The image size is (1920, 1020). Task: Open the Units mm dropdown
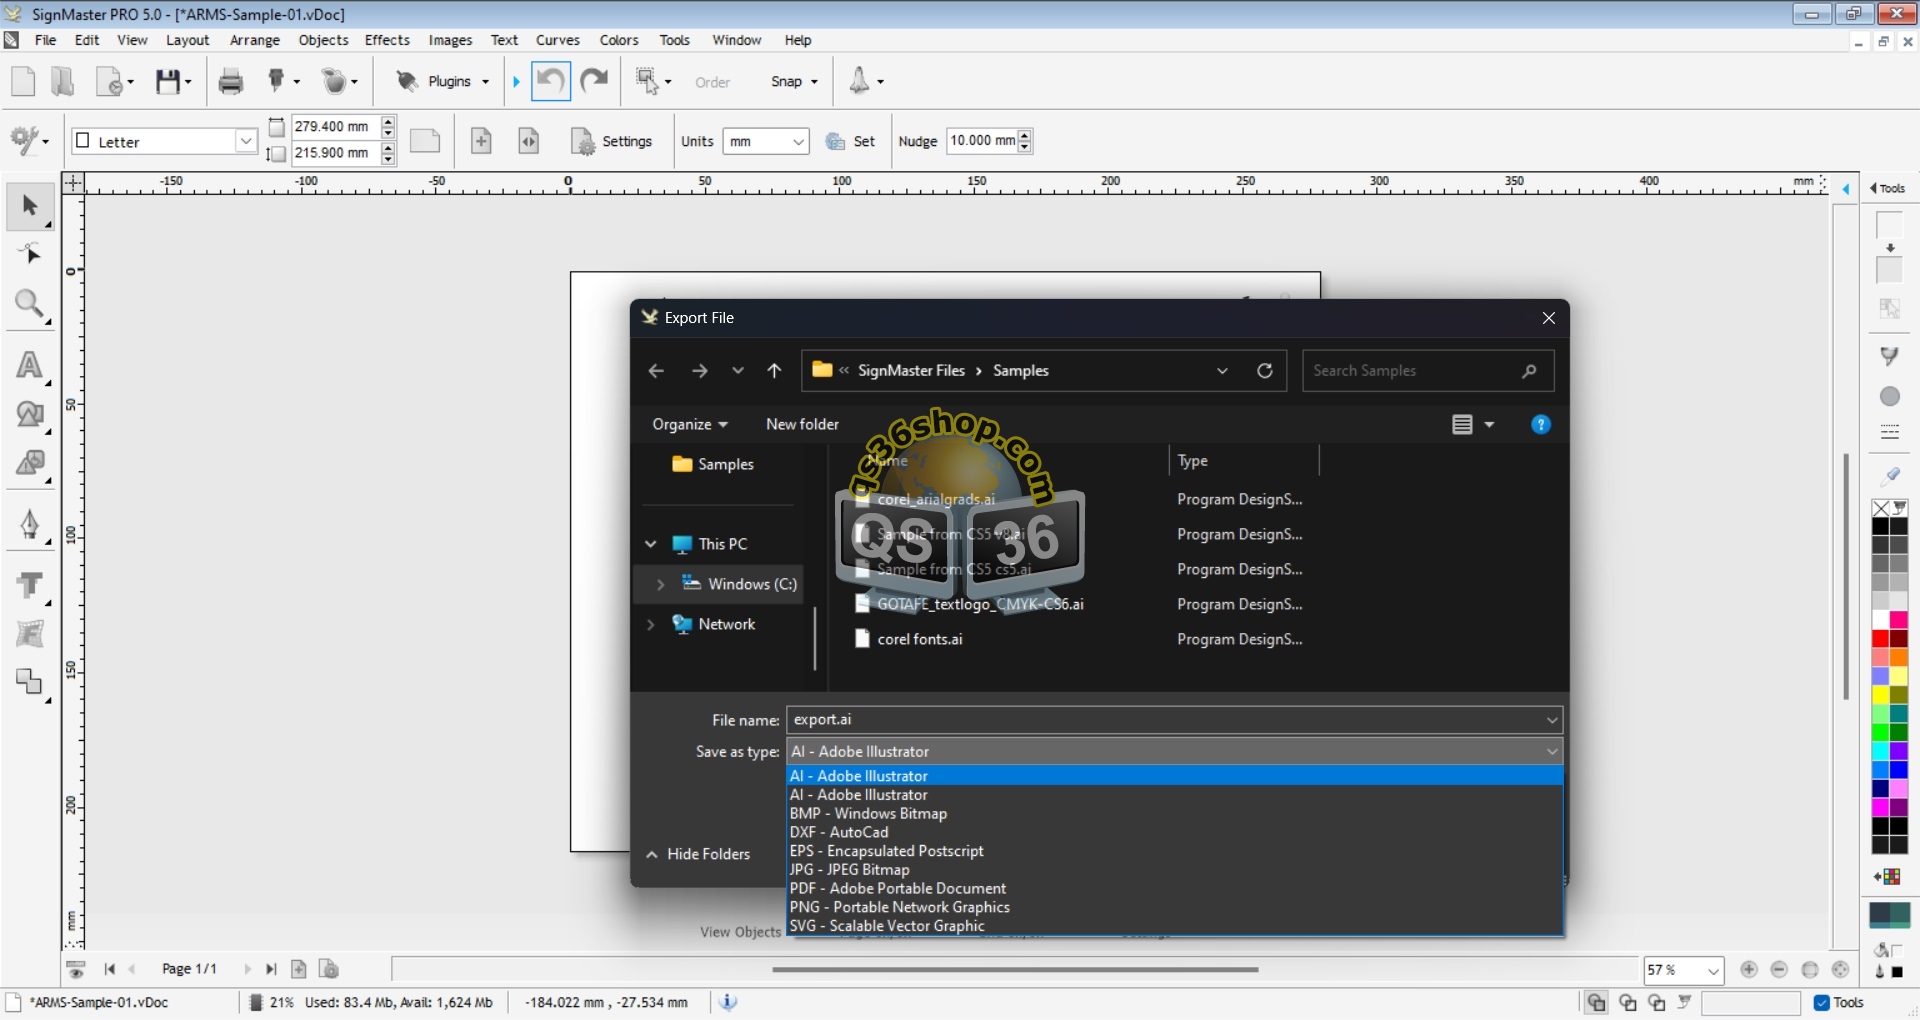(798, 142)
